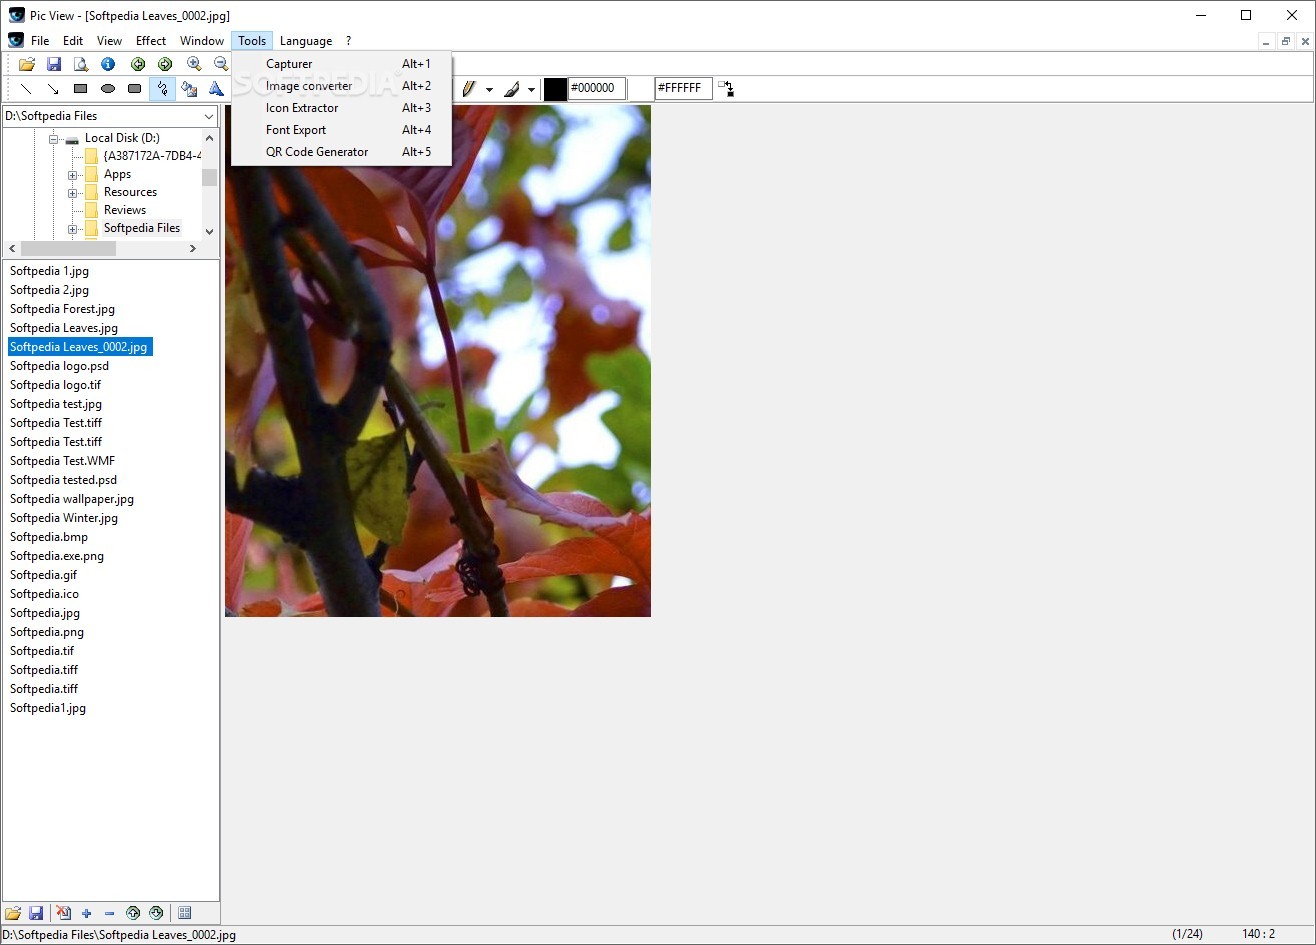Select the {A387172A-7DB4 folder in tree
1316x945 pixels.
coord(152,156)
